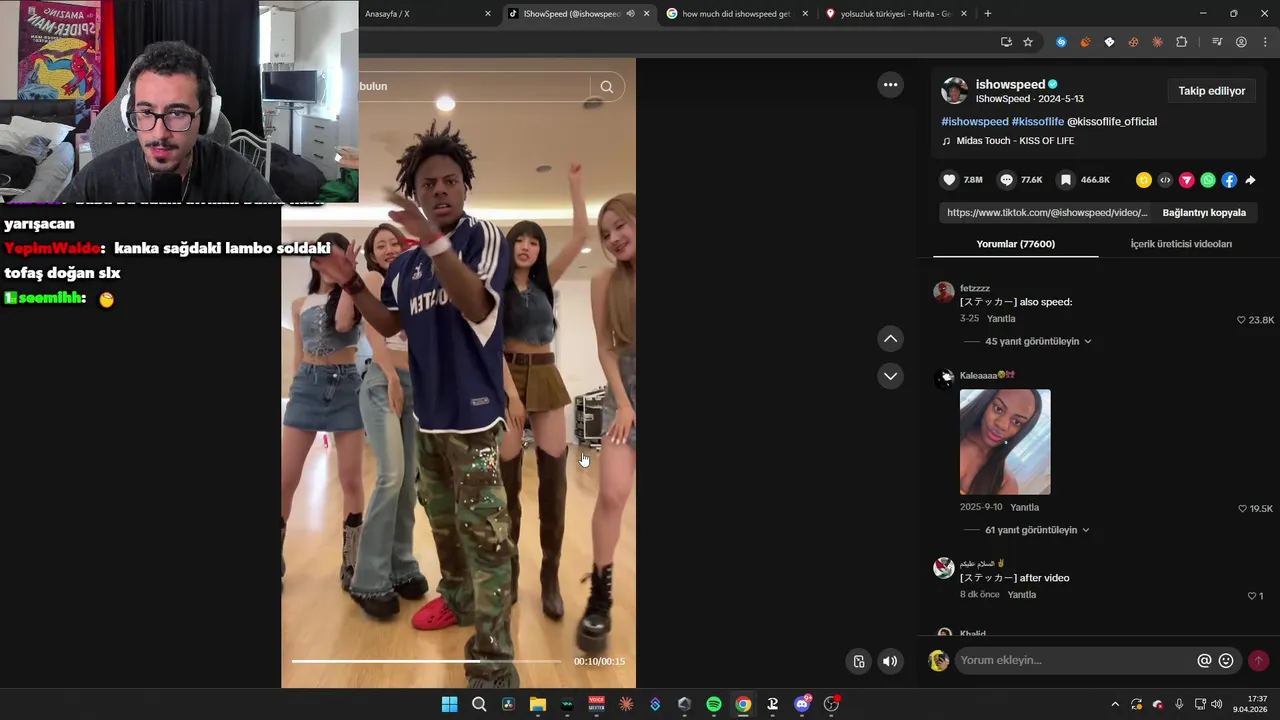Open the ishowspeed profile avatar
The height and width of the screenshot is (720, 1280).
point(955,91)
